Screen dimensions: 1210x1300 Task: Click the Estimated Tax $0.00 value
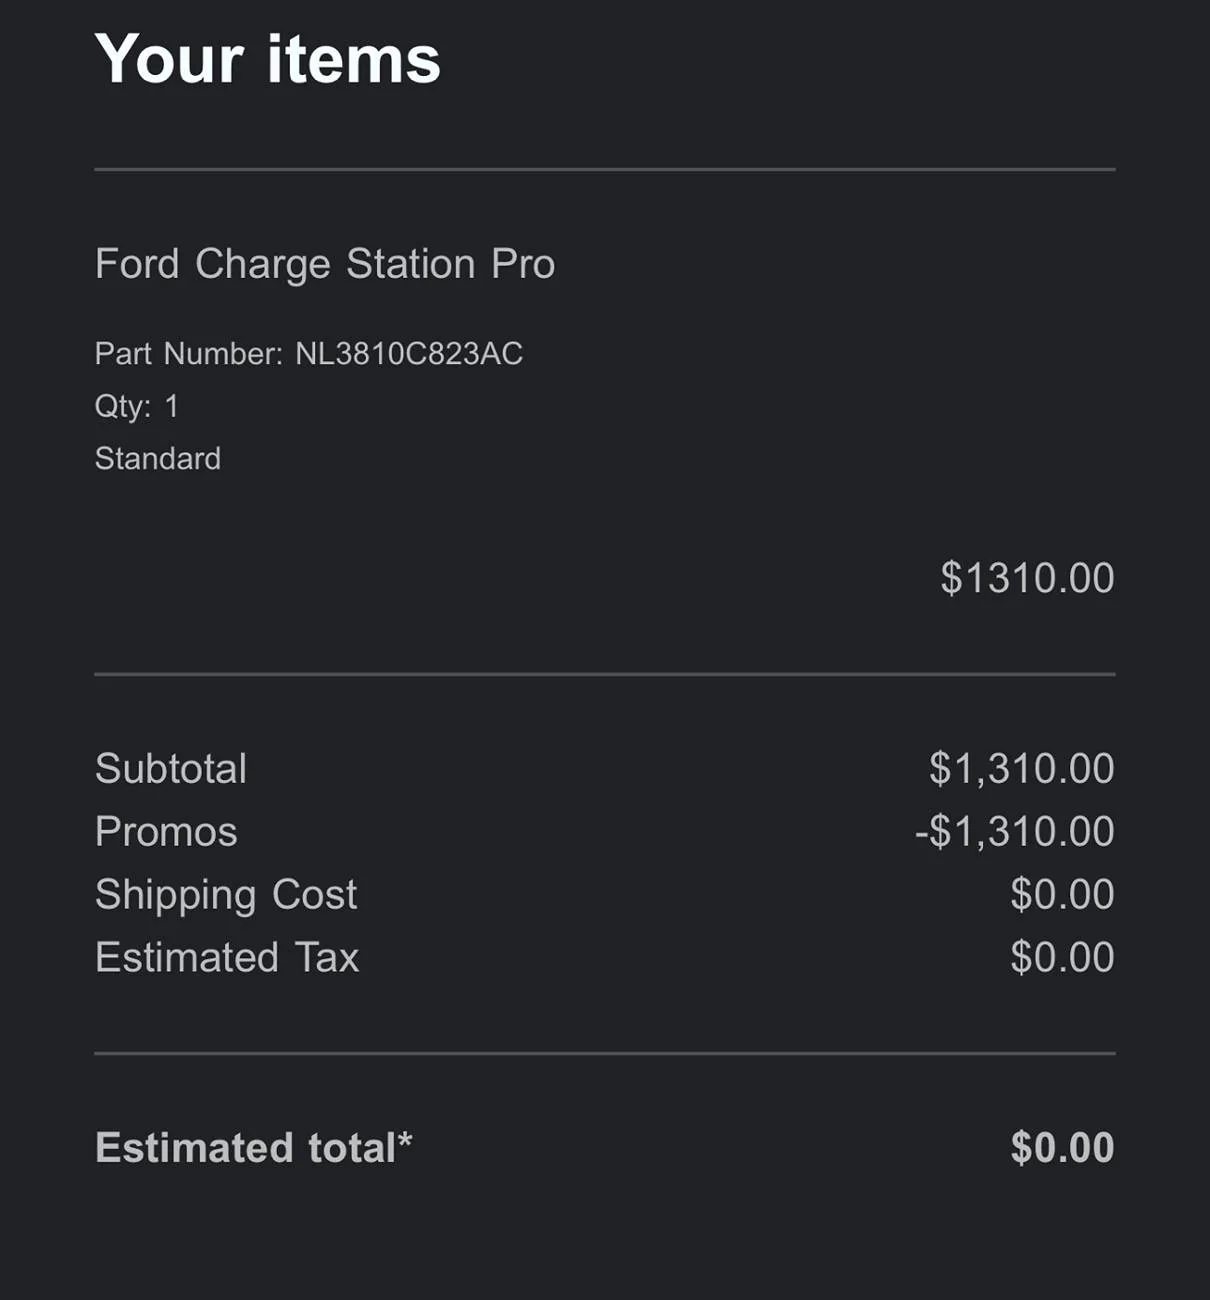pyautogui.click(x=1062, y=958)
